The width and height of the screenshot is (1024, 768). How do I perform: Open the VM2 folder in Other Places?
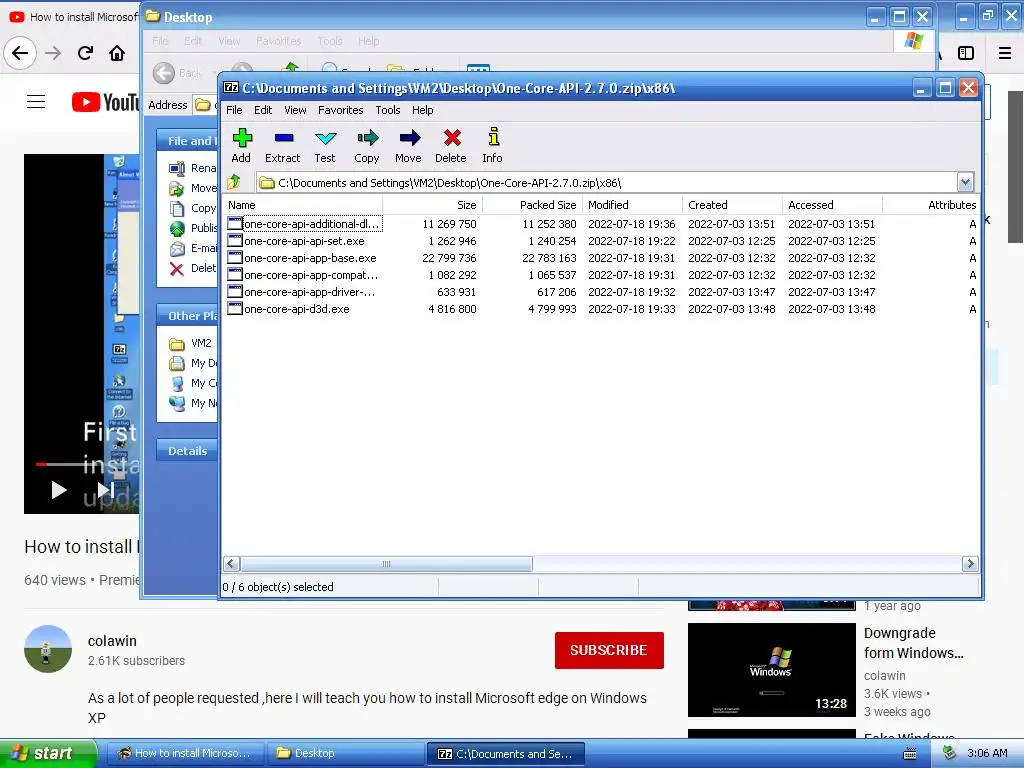[x=190, y=343]
